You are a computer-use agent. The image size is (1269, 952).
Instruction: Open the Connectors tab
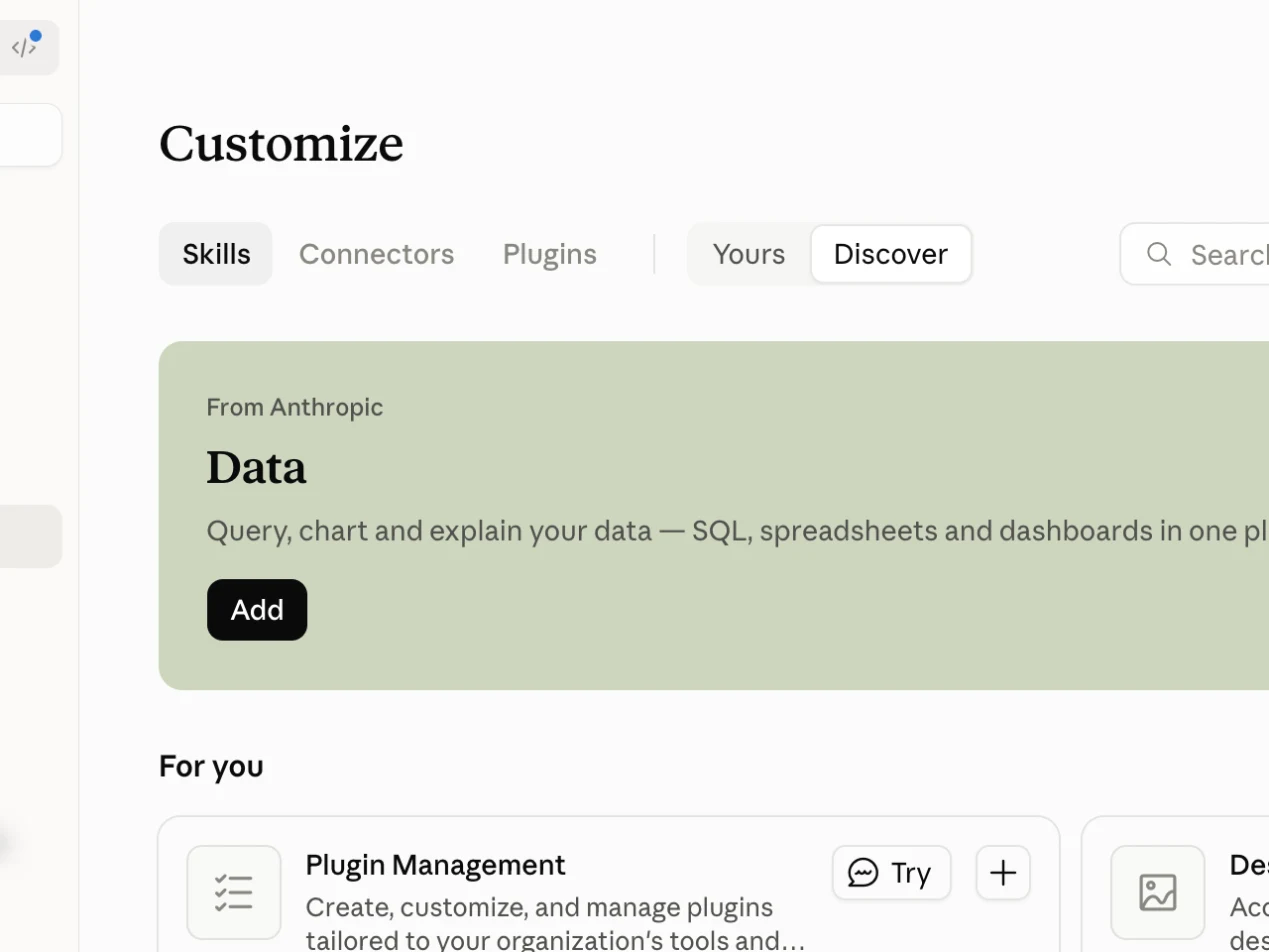tap(376, 254)
